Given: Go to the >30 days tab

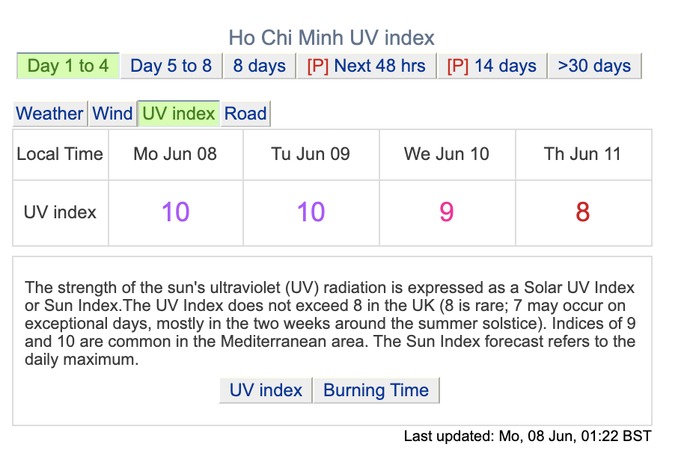Looking at the screenshot, I should [x=594, y=66].
